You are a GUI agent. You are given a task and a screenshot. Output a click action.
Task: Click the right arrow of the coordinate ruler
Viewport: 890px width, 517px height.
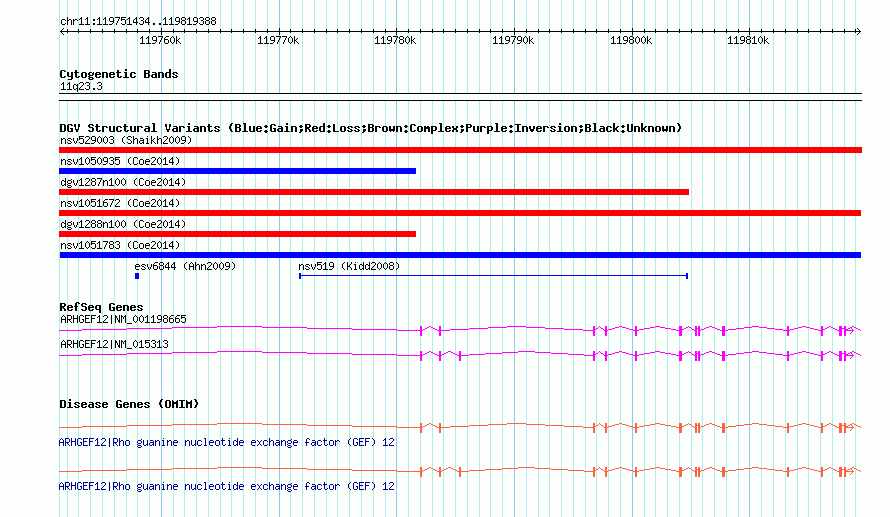click(858, 32)
